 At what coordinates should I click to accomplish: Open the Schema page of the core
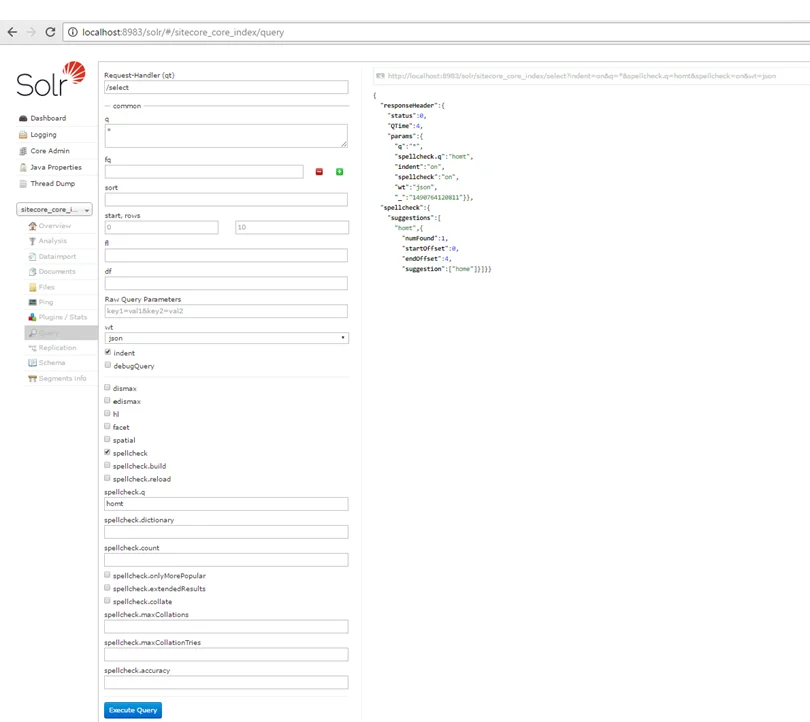tap(52, 363)
